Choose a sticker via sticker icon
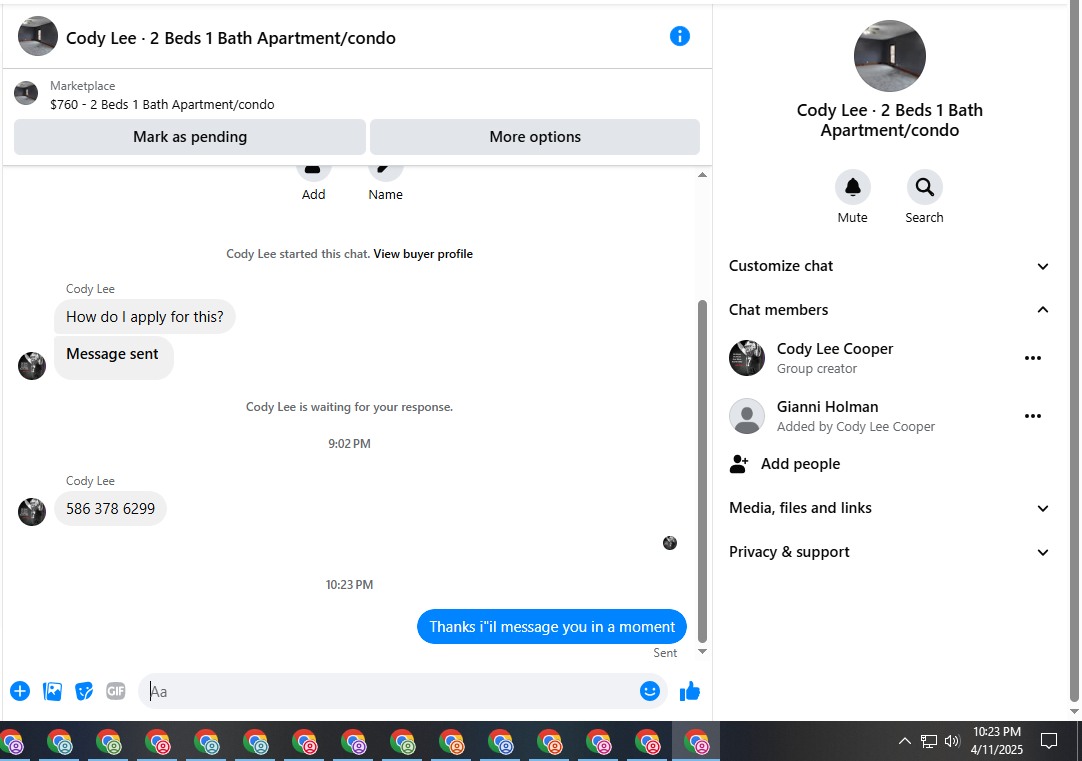 pos(84,691)
